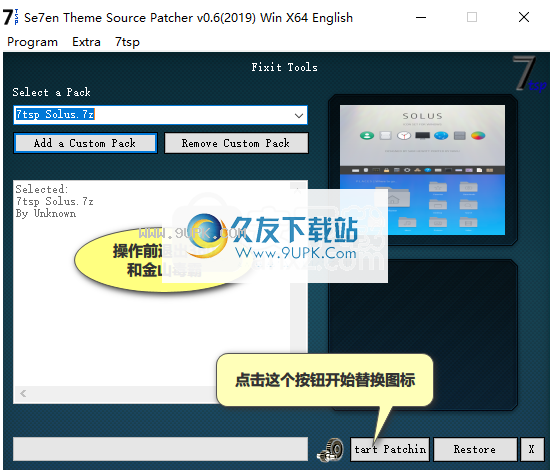Click the 7tsp app icon in title bar
This screenshot has height=472, width=550.
(11, 17)
